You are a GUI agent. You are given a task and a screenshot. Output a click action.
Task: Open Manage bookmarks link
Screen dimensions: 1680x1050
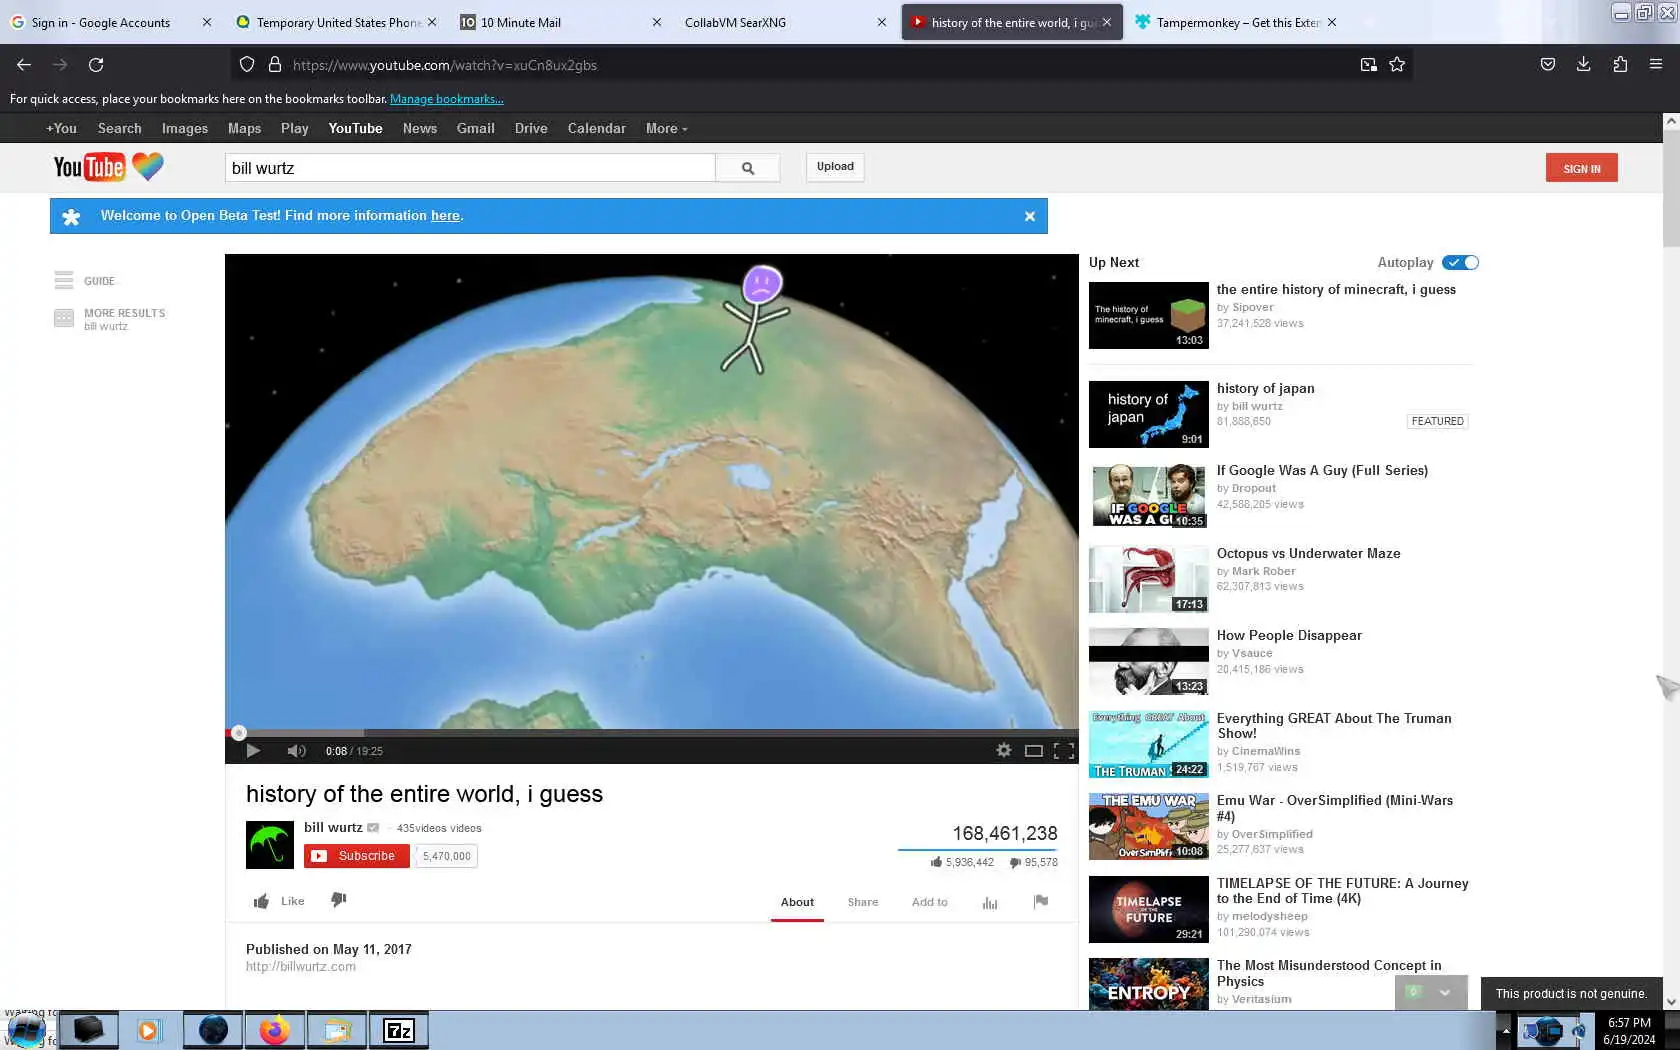[x=447, y=99]
